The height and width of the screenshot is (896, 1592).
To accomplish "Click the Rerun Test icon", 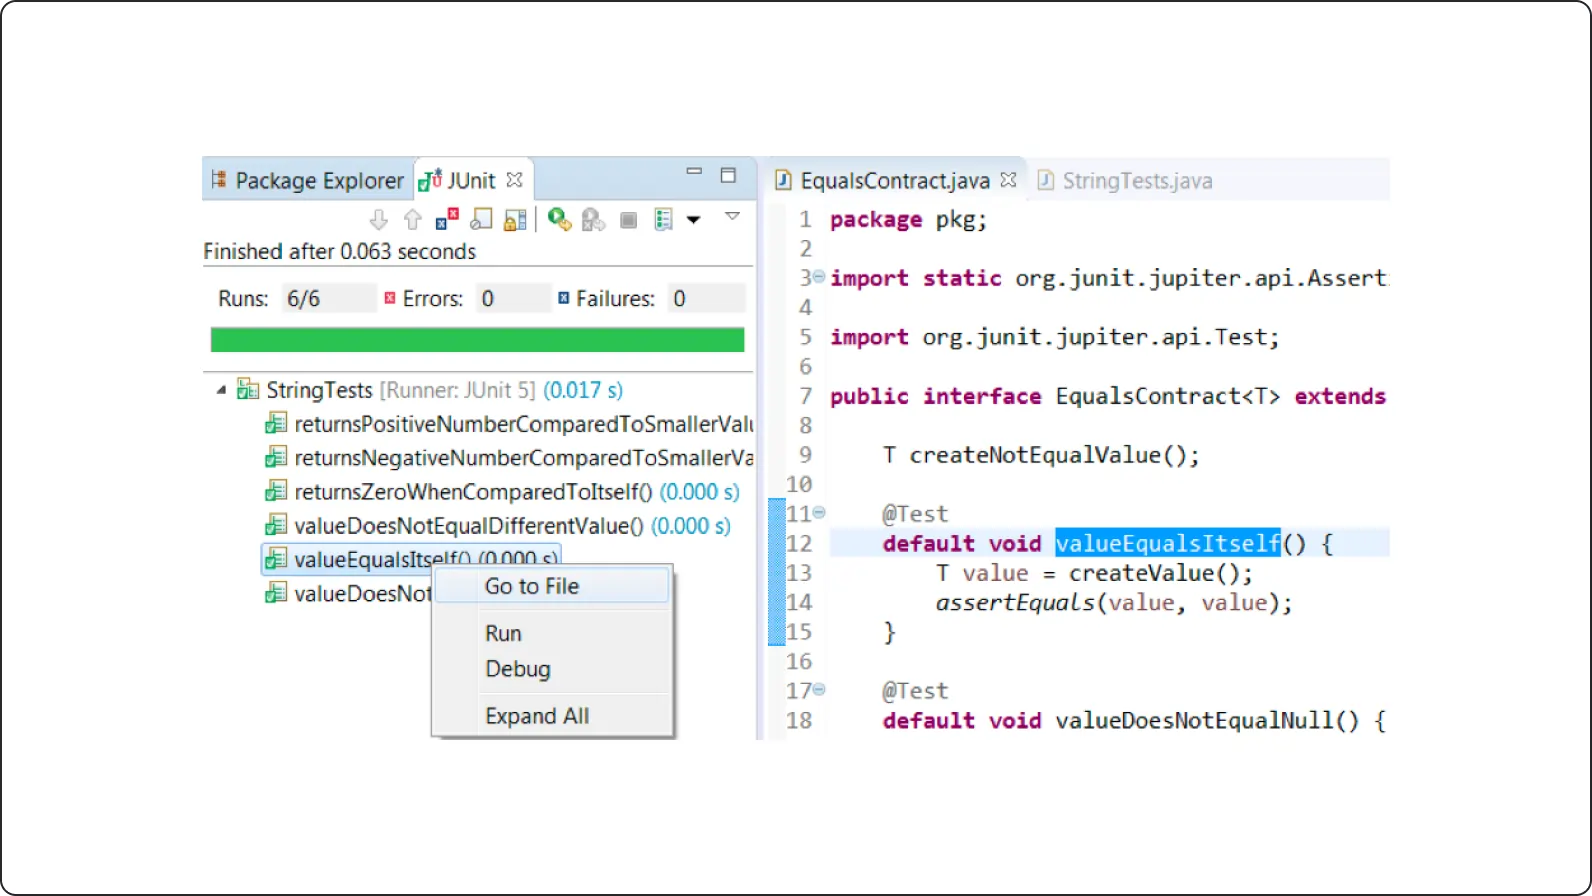I will [x=560, y=220].
